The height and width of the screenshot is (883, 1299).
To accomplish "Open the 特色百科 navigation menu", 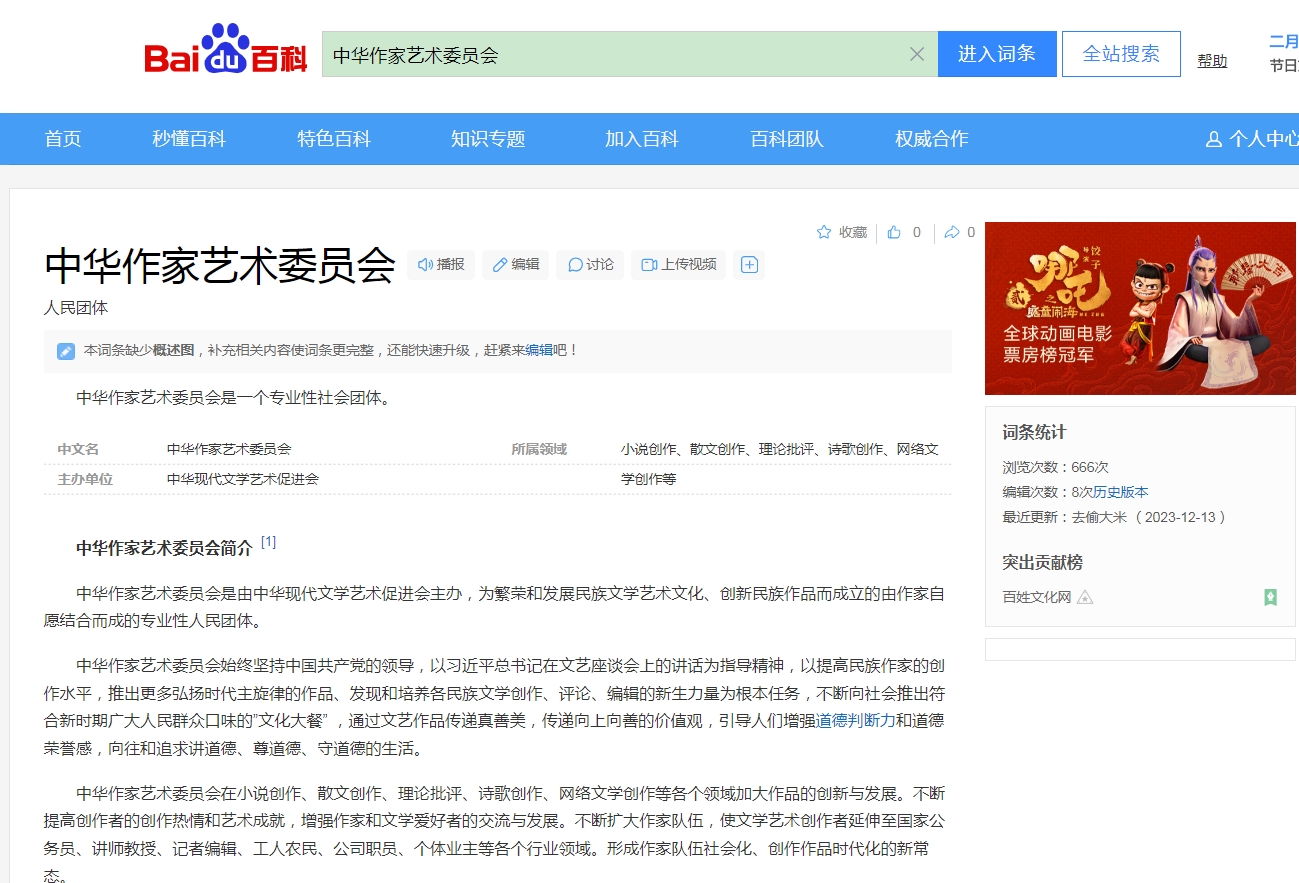I will [x=334, y=139].
